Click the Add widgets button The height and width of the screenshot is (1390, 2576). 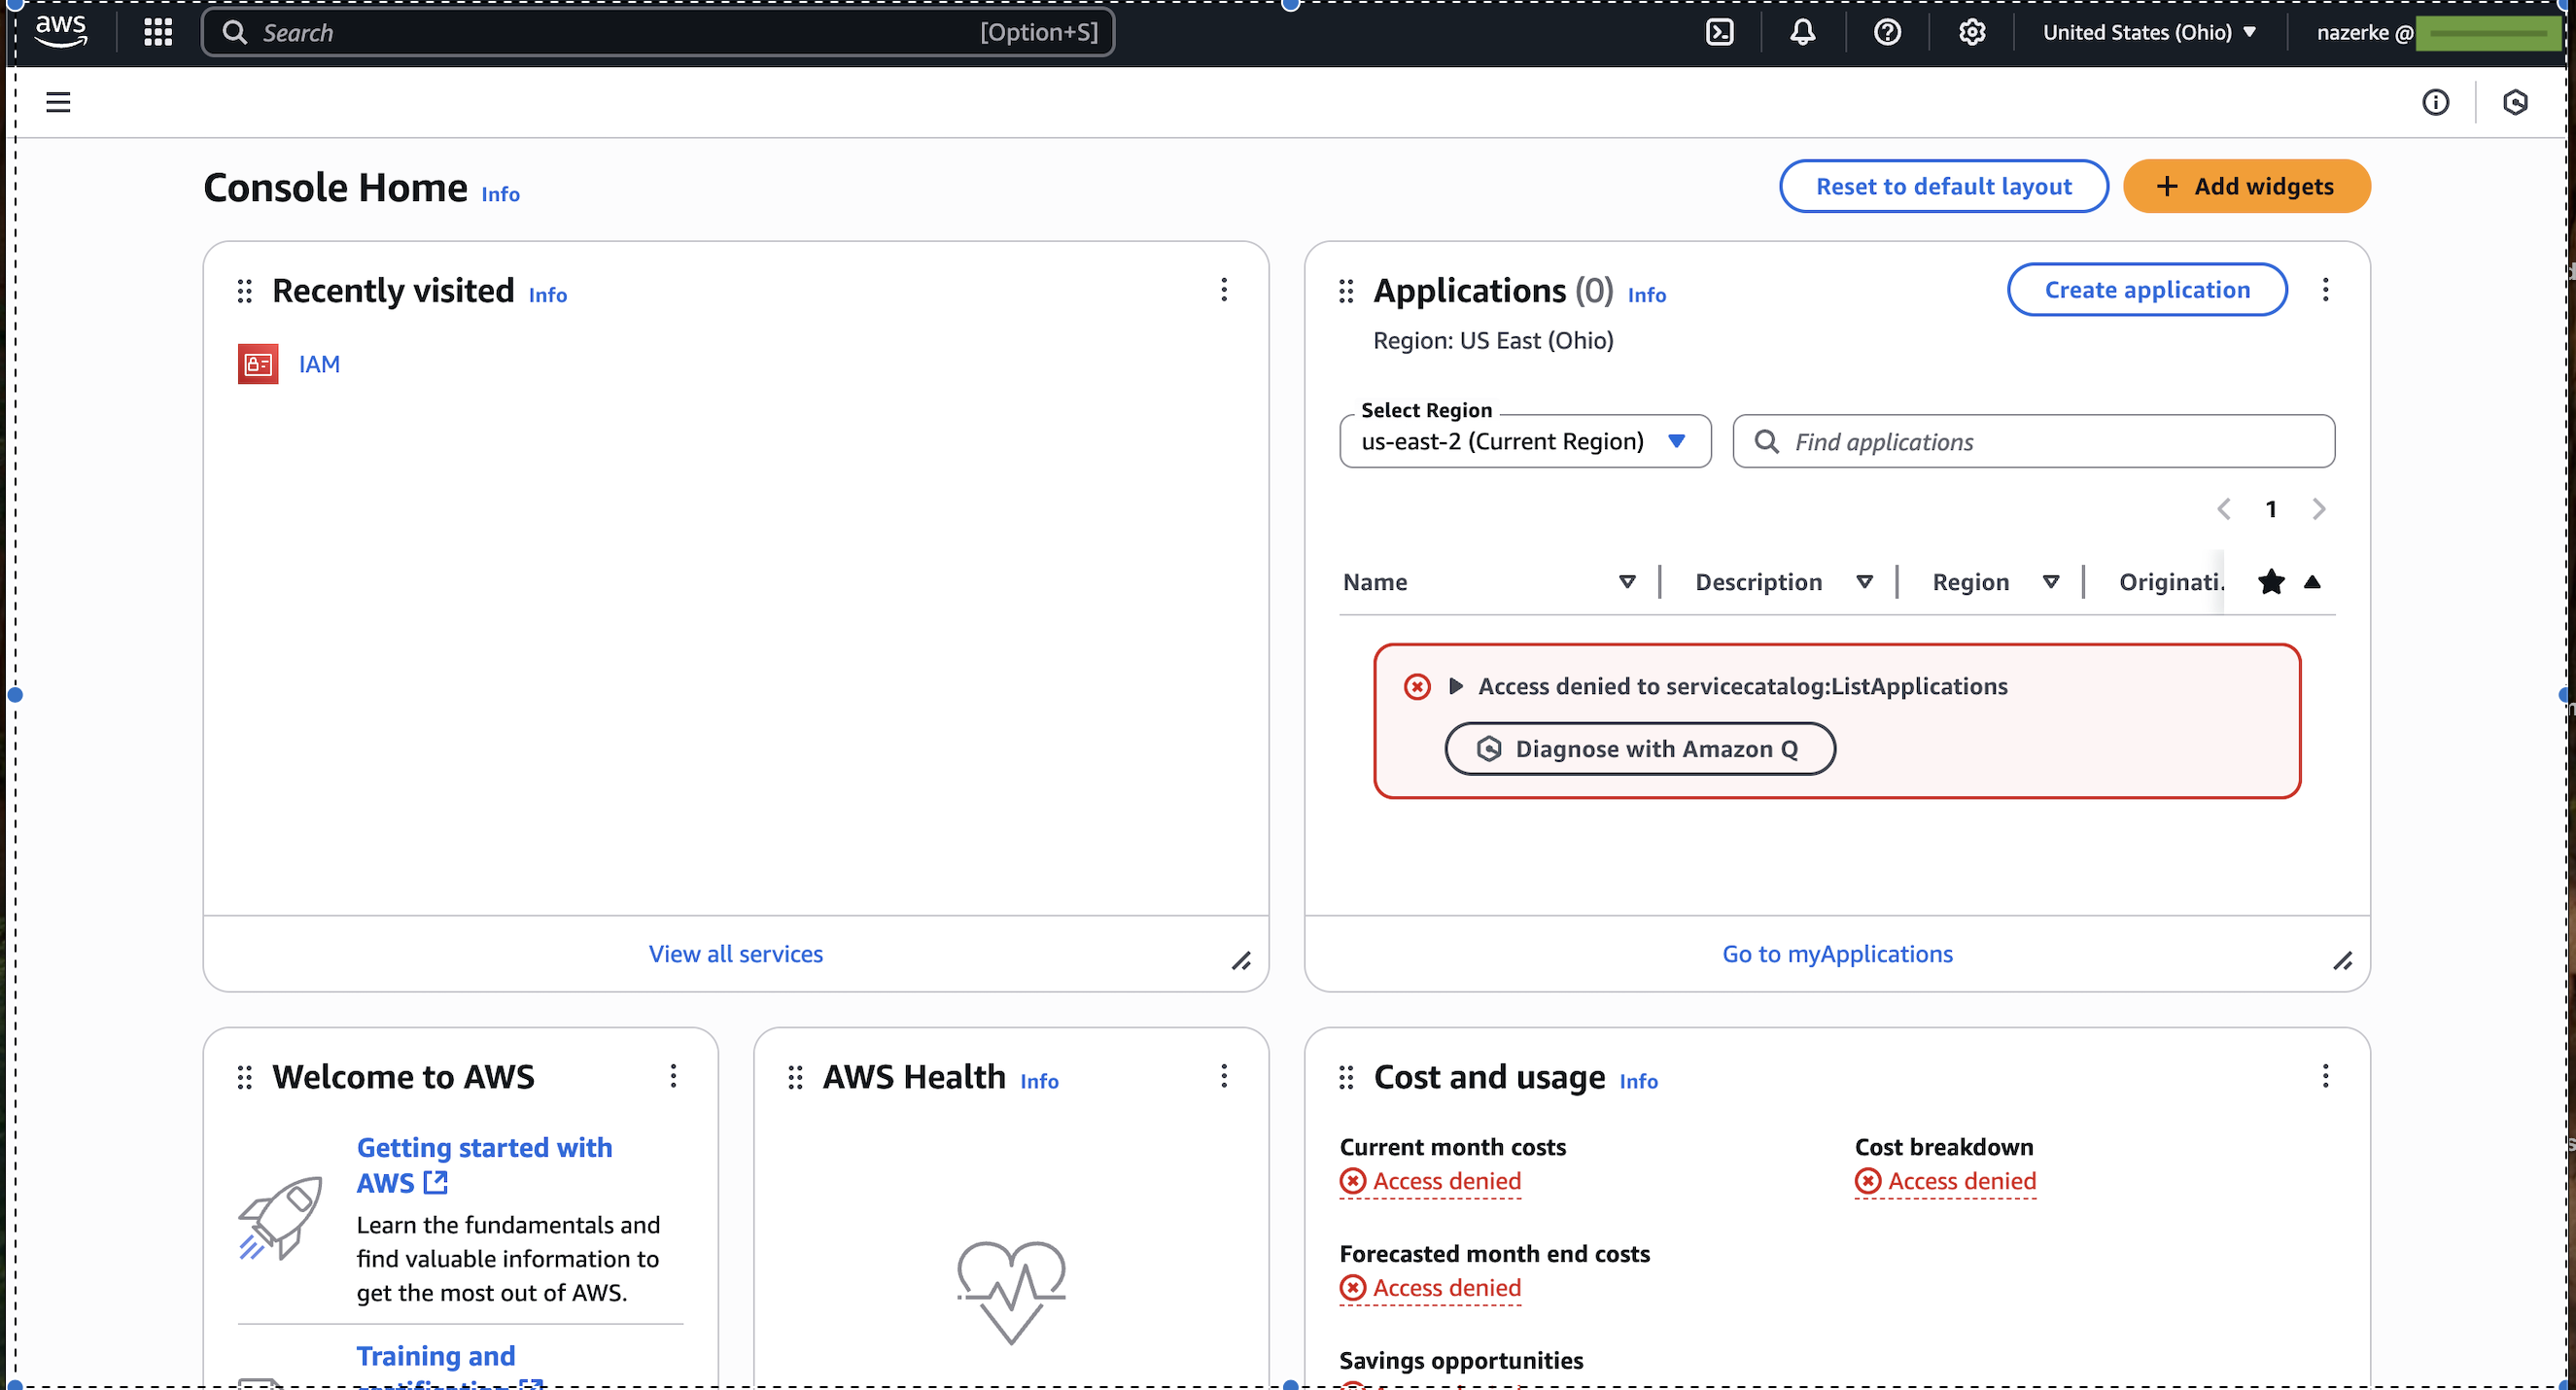[x=2246, y=186]
